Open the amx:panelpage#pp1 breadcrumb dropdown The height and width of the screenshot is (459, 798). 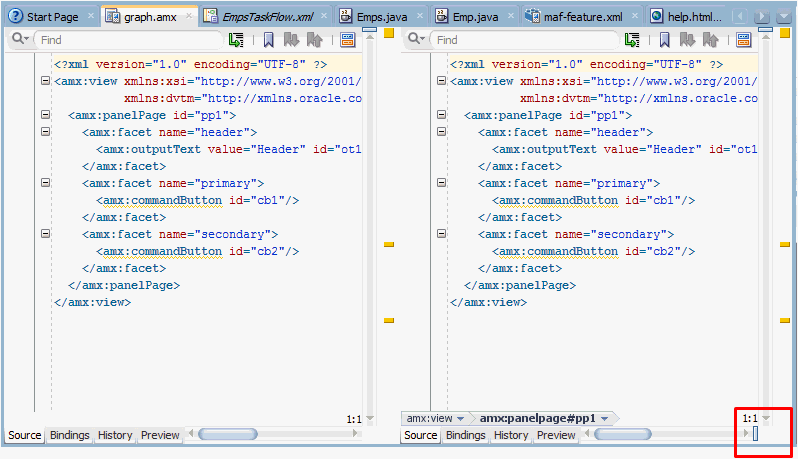(x=605, y=419)
